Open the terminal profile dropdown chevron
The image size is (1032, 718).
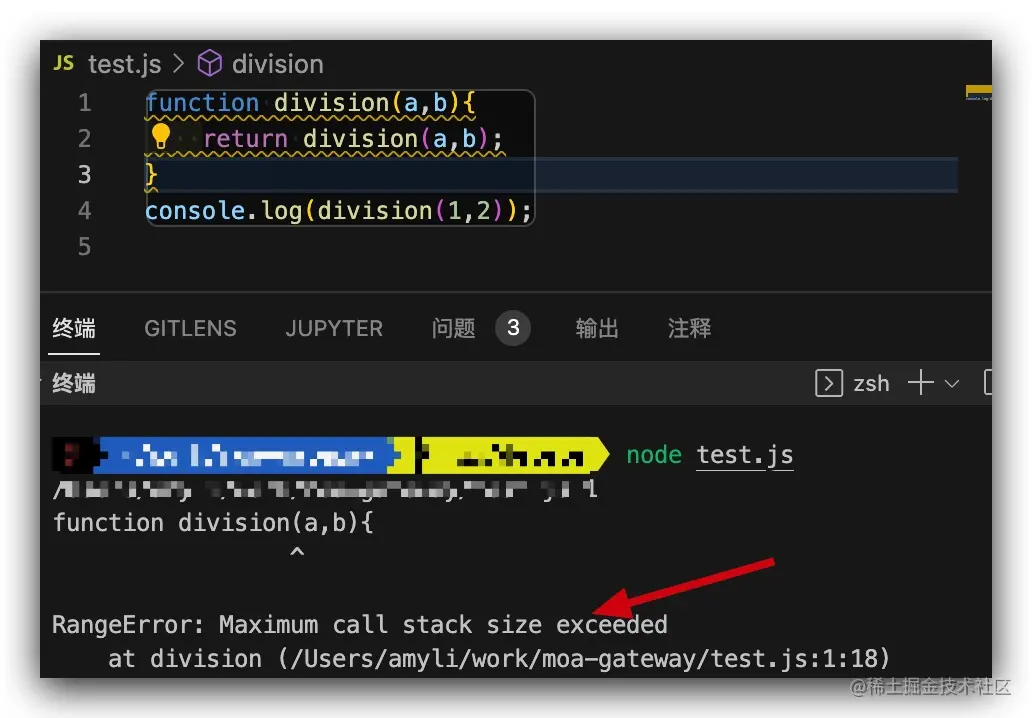951,383
